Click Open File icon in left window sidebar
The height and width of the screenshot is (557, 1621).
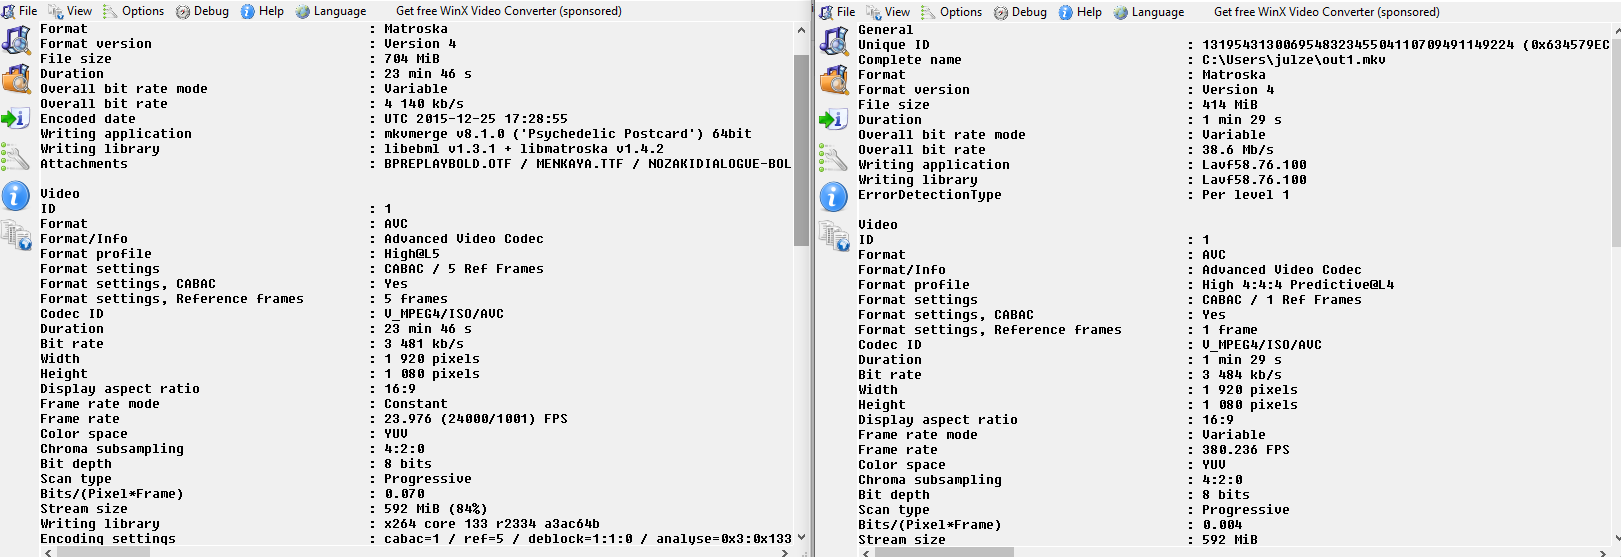tap(16, 41)
